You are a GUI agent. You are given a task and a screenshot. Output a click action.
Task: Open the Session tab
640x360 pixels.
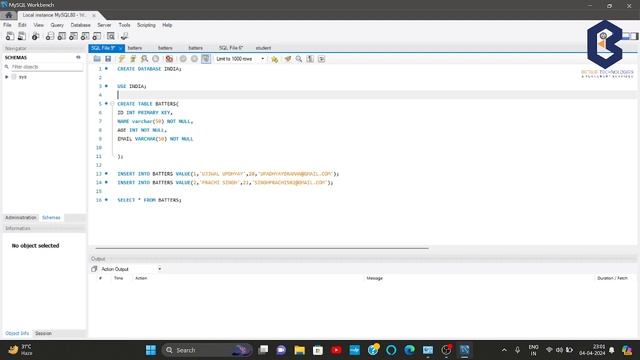(43, 333)
